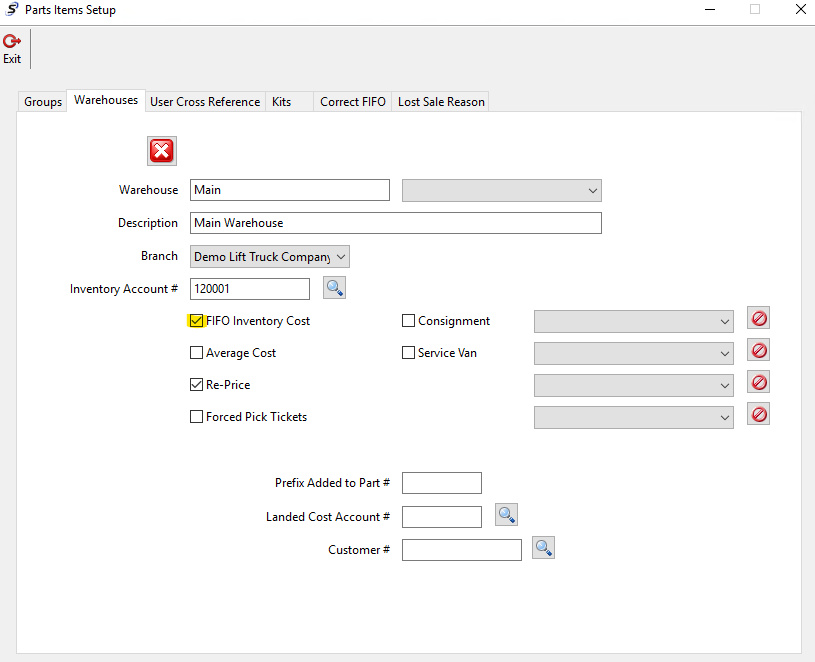The width and height of the screenshot is (815, 662).
Task: Click the Warehouse name field
Action: 290,190
